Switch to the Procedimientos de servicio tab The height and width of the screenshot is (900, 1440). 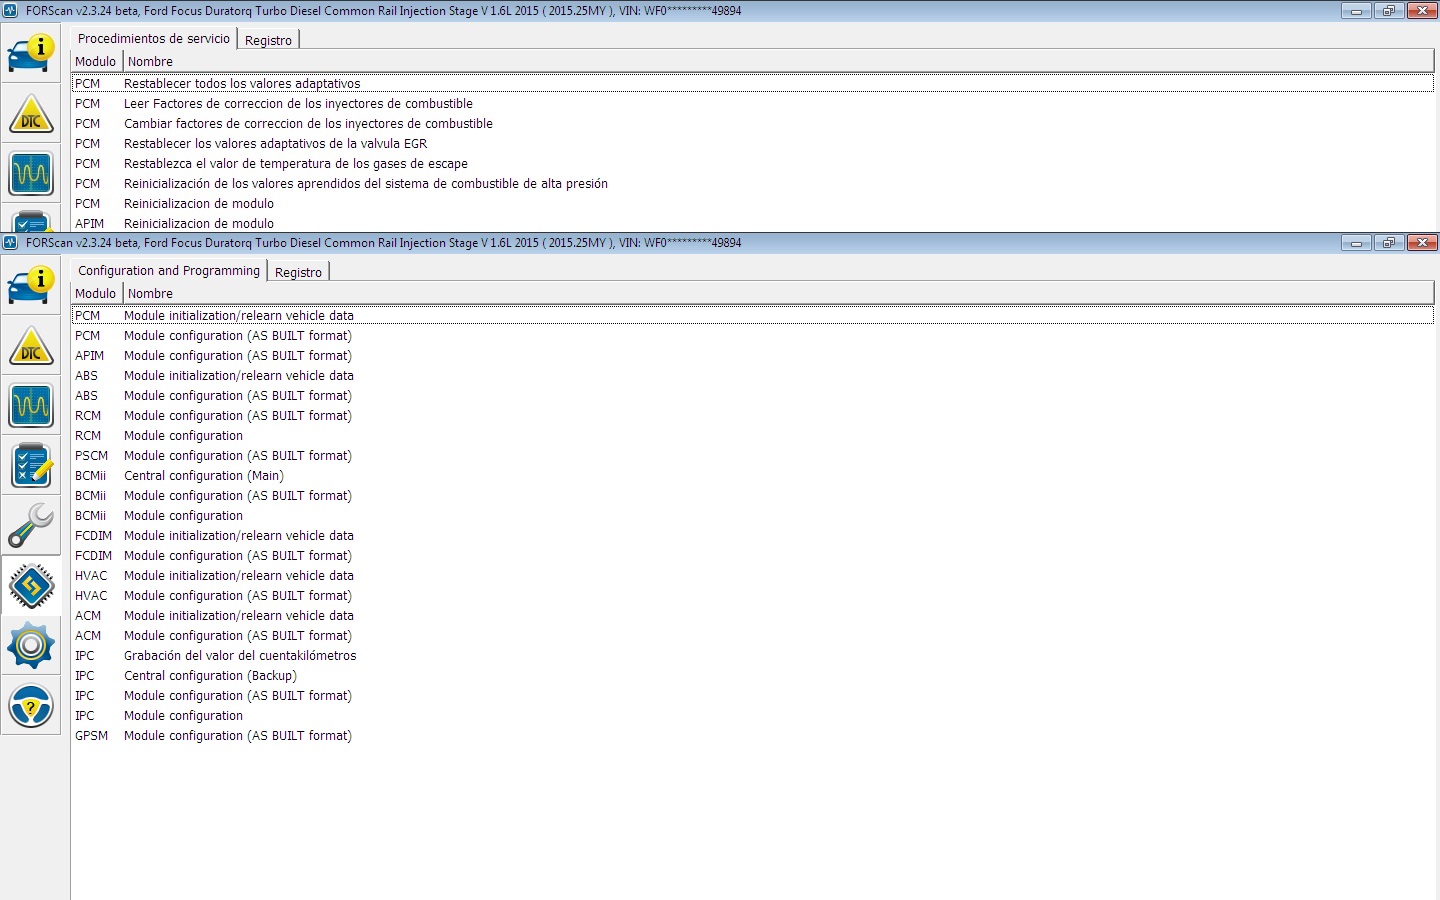[x=154, y=39]
